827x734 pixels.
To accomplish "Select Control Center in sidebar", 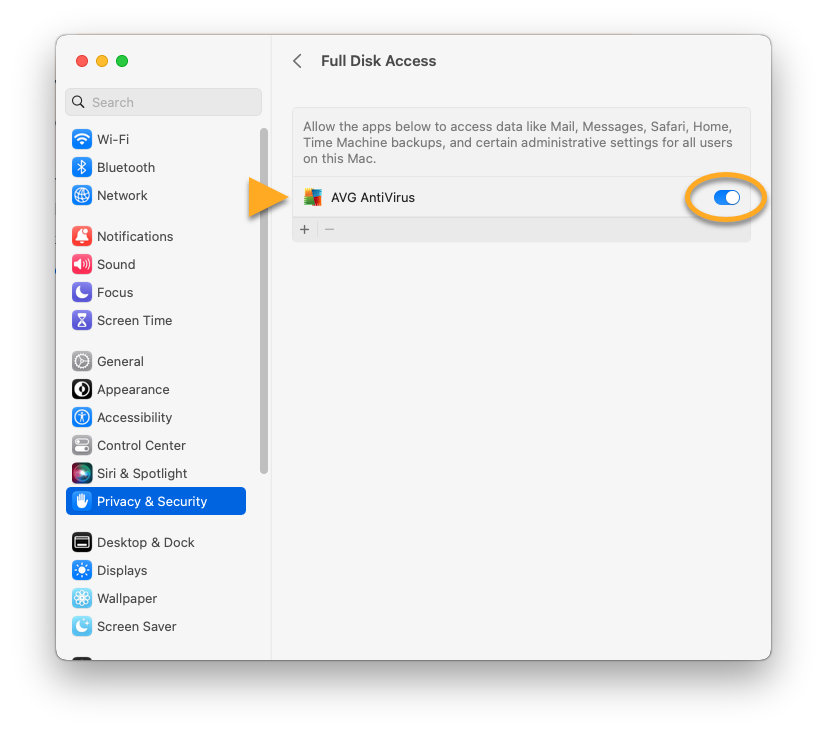I will coord(141,445).
